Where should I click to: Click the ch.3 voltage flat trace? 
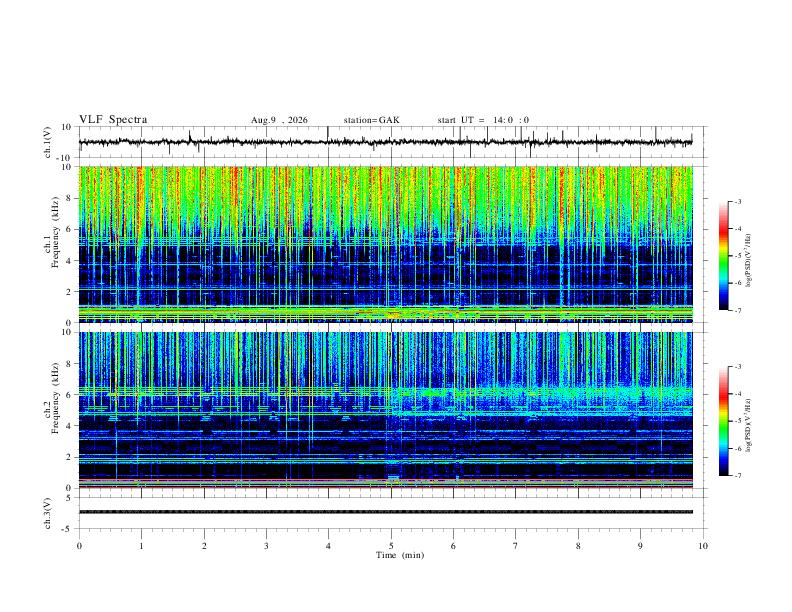385,512
